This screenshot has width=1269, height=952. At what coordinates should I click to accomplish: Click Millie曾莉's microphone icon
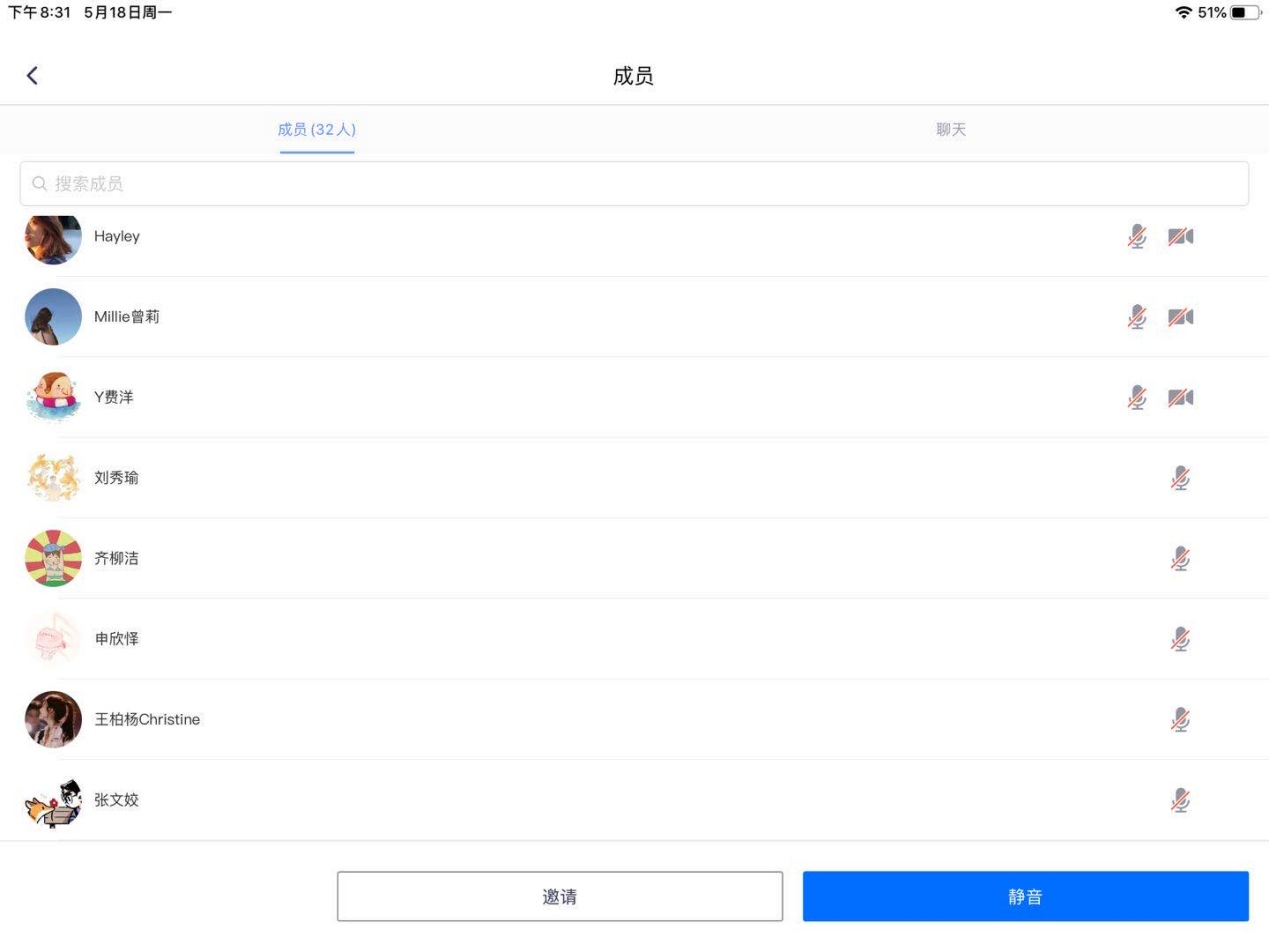(x=1137, y=317)
